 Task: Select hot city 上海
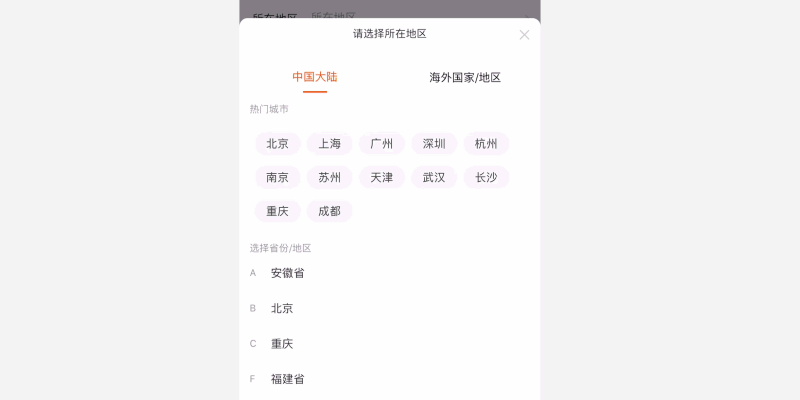pyautogui.click(x=329, y=143)
